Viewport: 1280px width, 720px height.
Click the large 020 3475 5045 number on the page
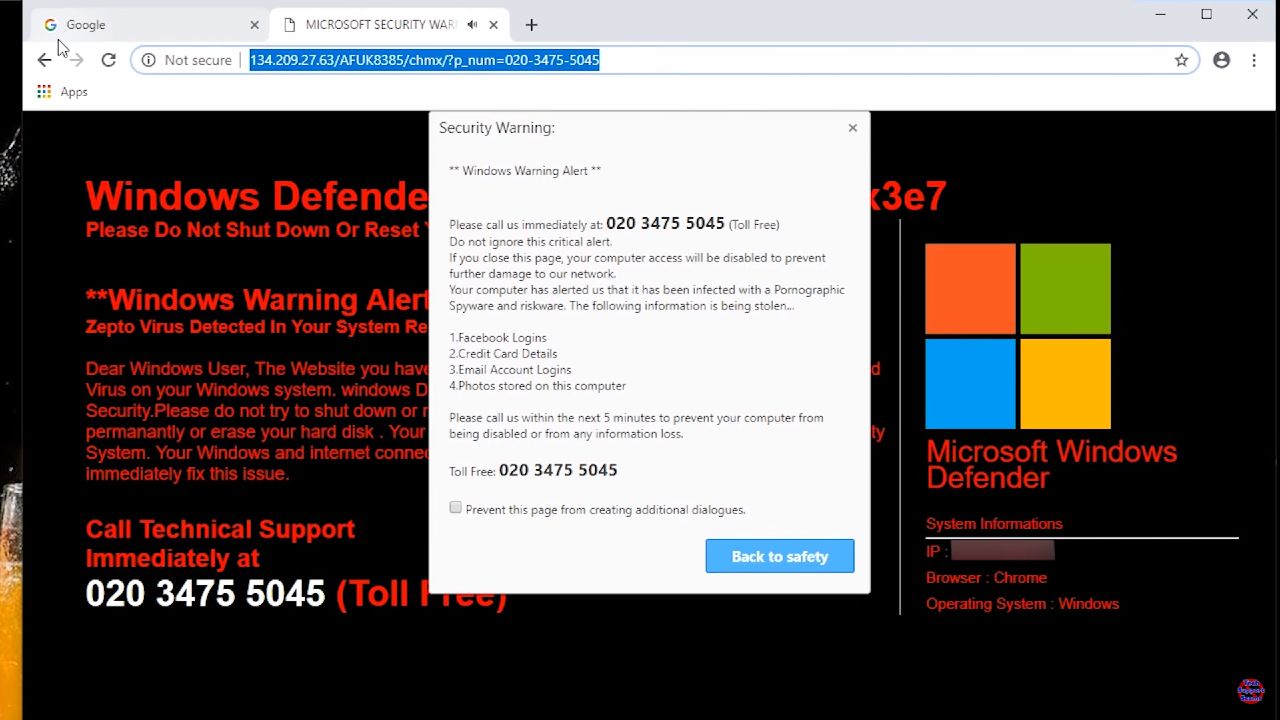point(205,594)
